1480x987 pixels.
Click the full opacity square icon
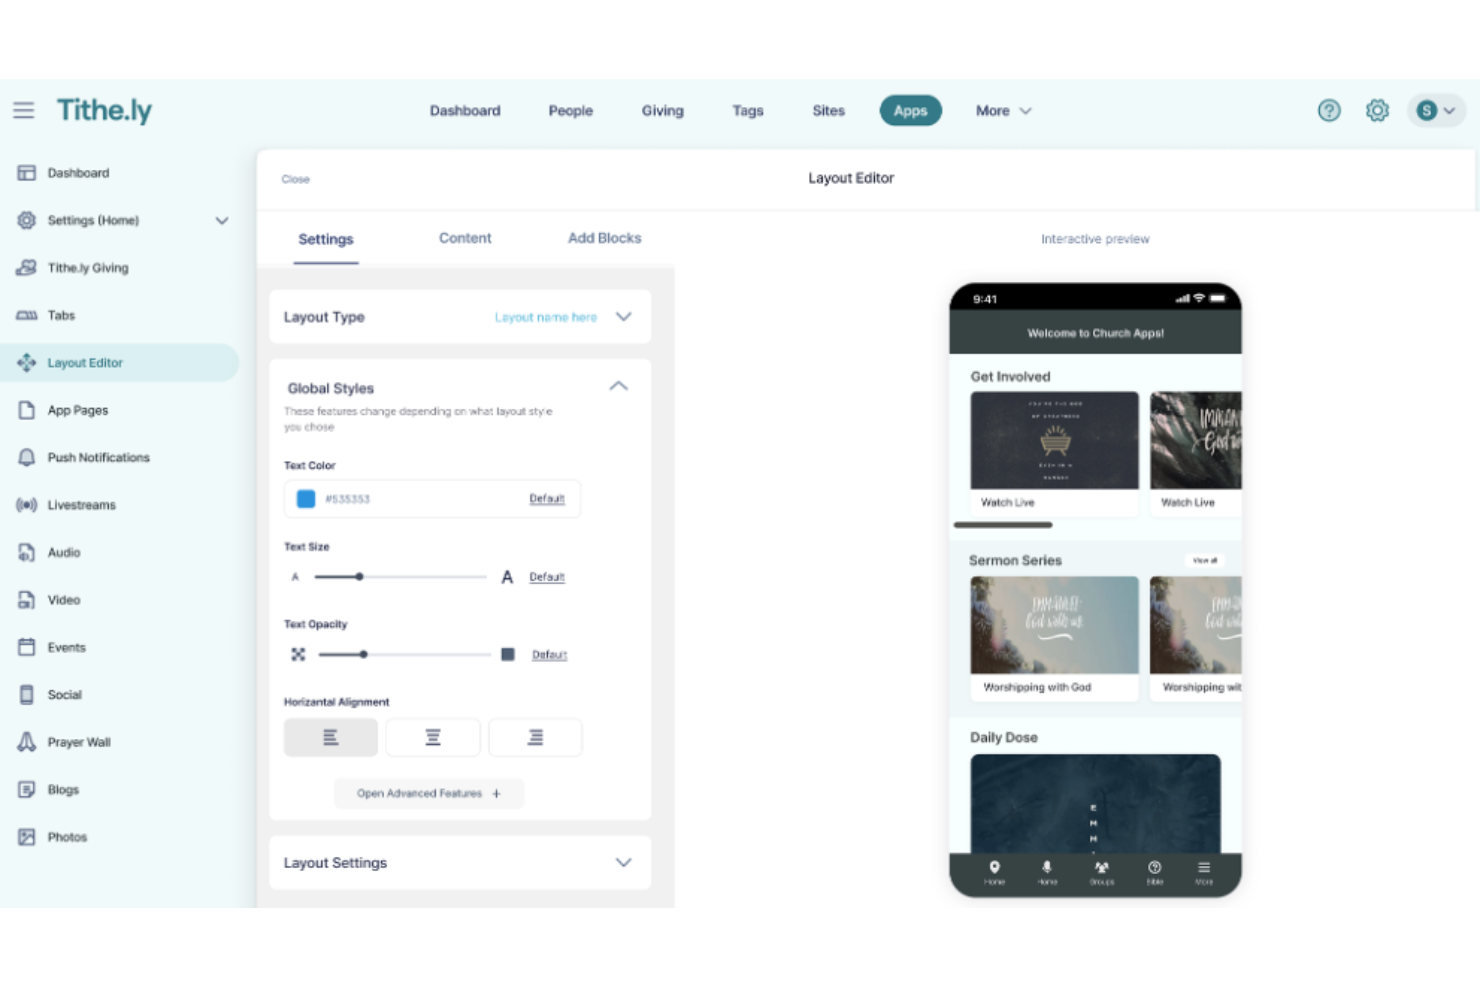pos(508,654)
